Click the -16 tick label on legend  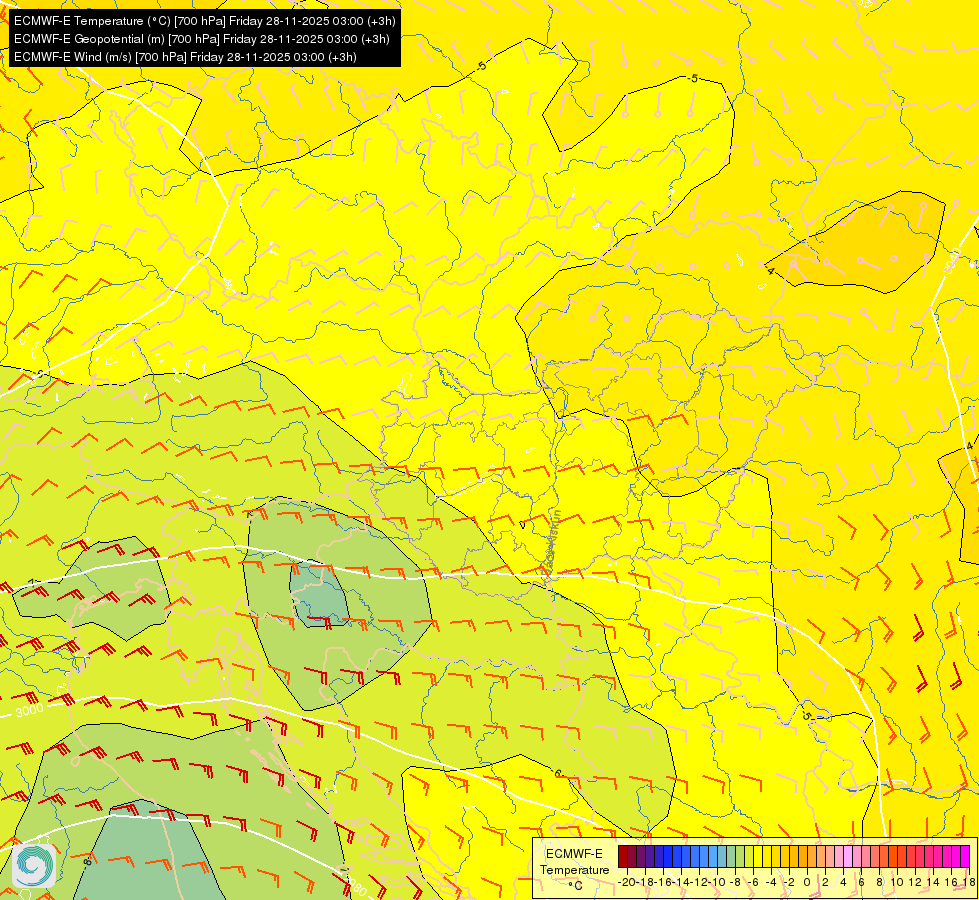[664, 883]
